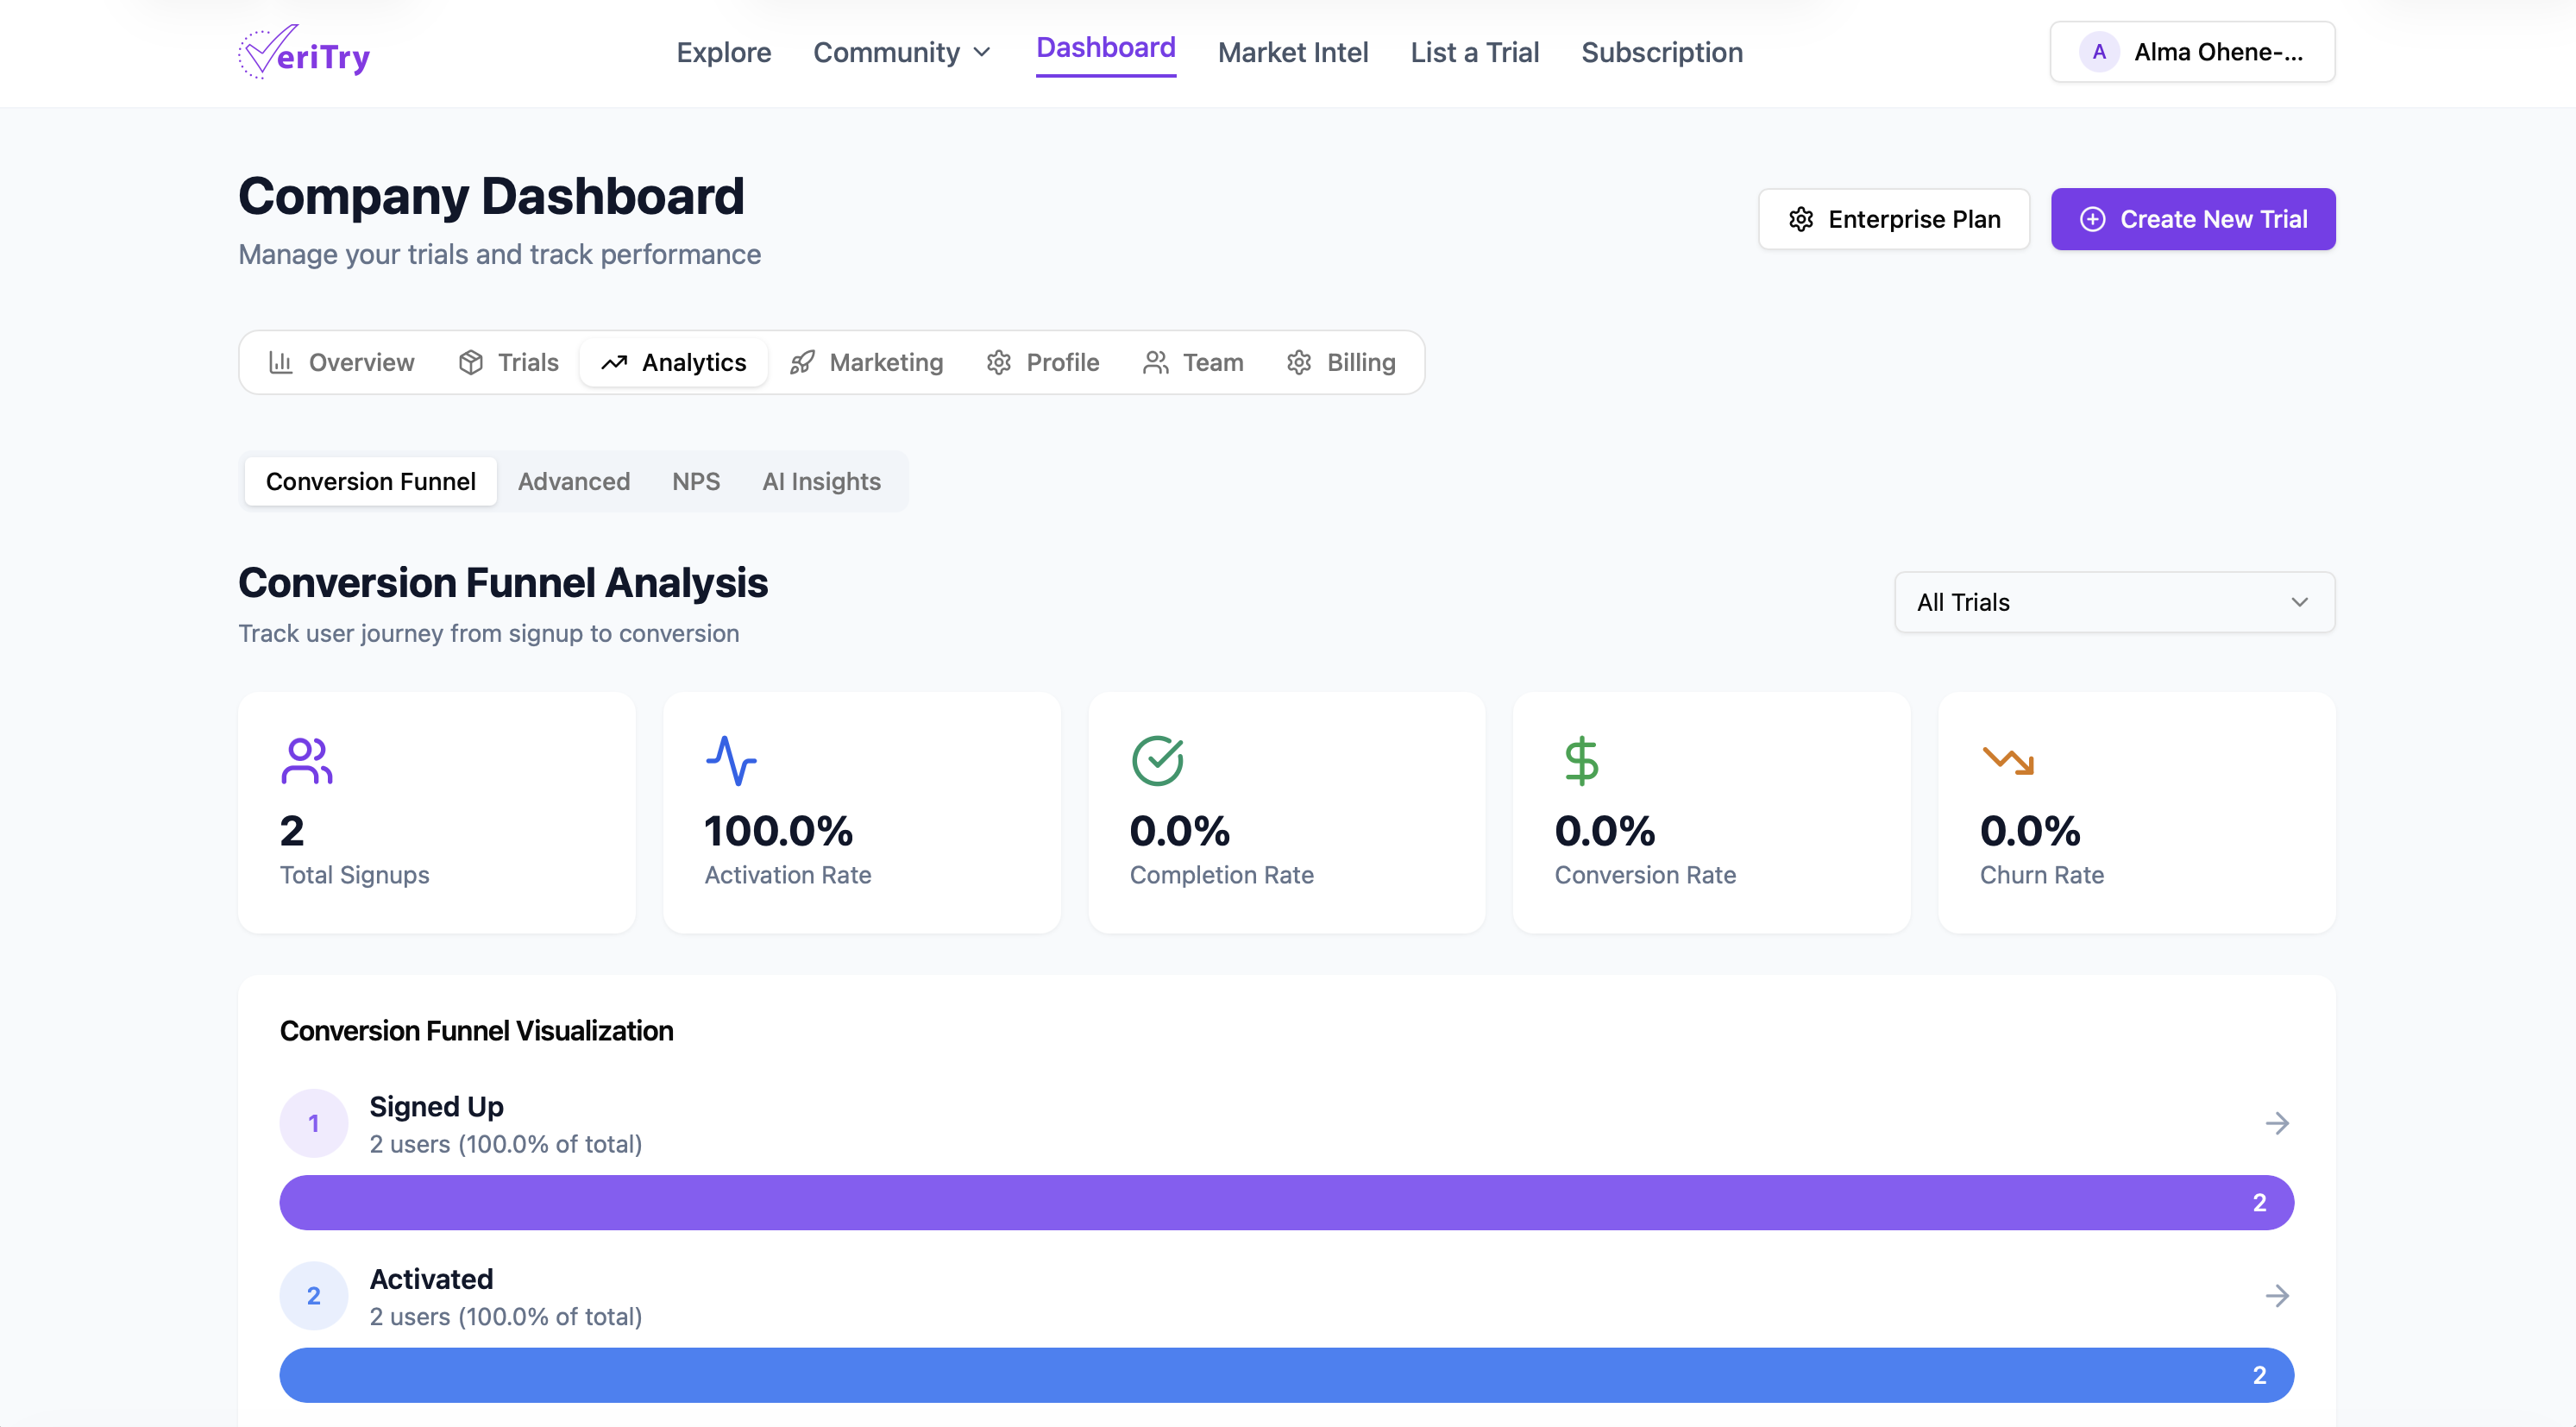This screenshot has height=1427, width=2576.
Task: Click the arrow beside Signed Up stage
Action: click(2277, 1123)
